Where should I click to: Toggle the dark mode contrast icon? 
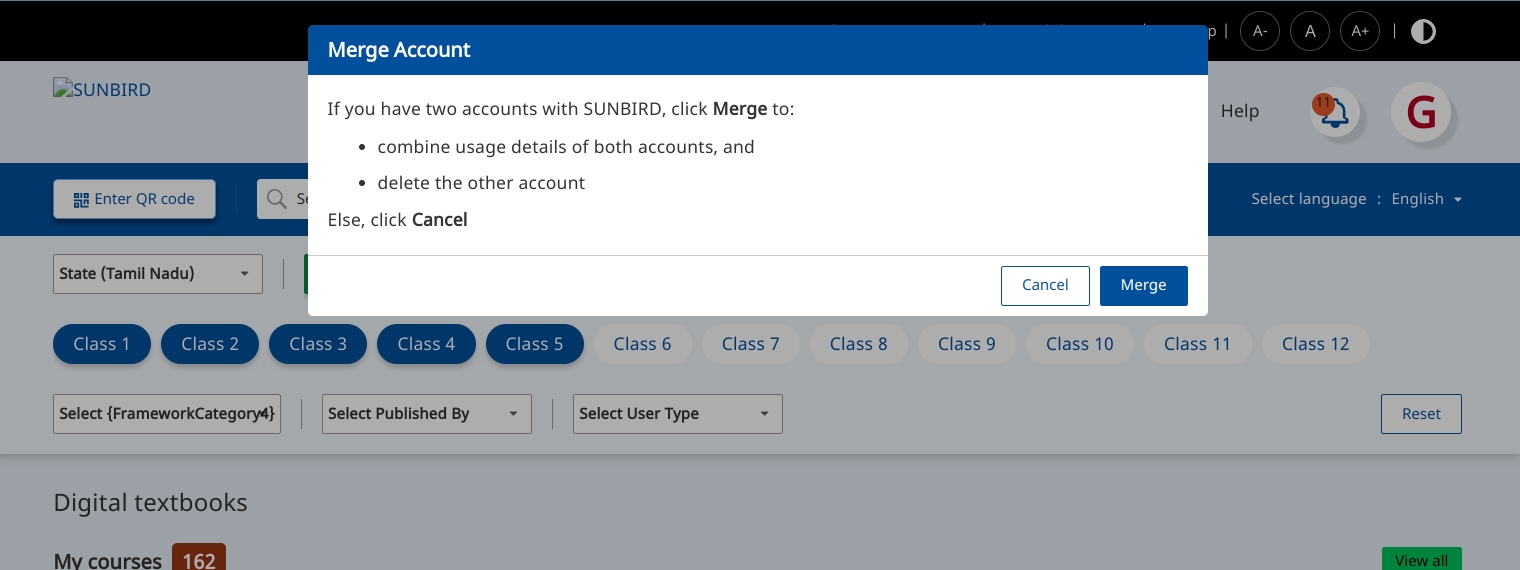coord(1423,31)
